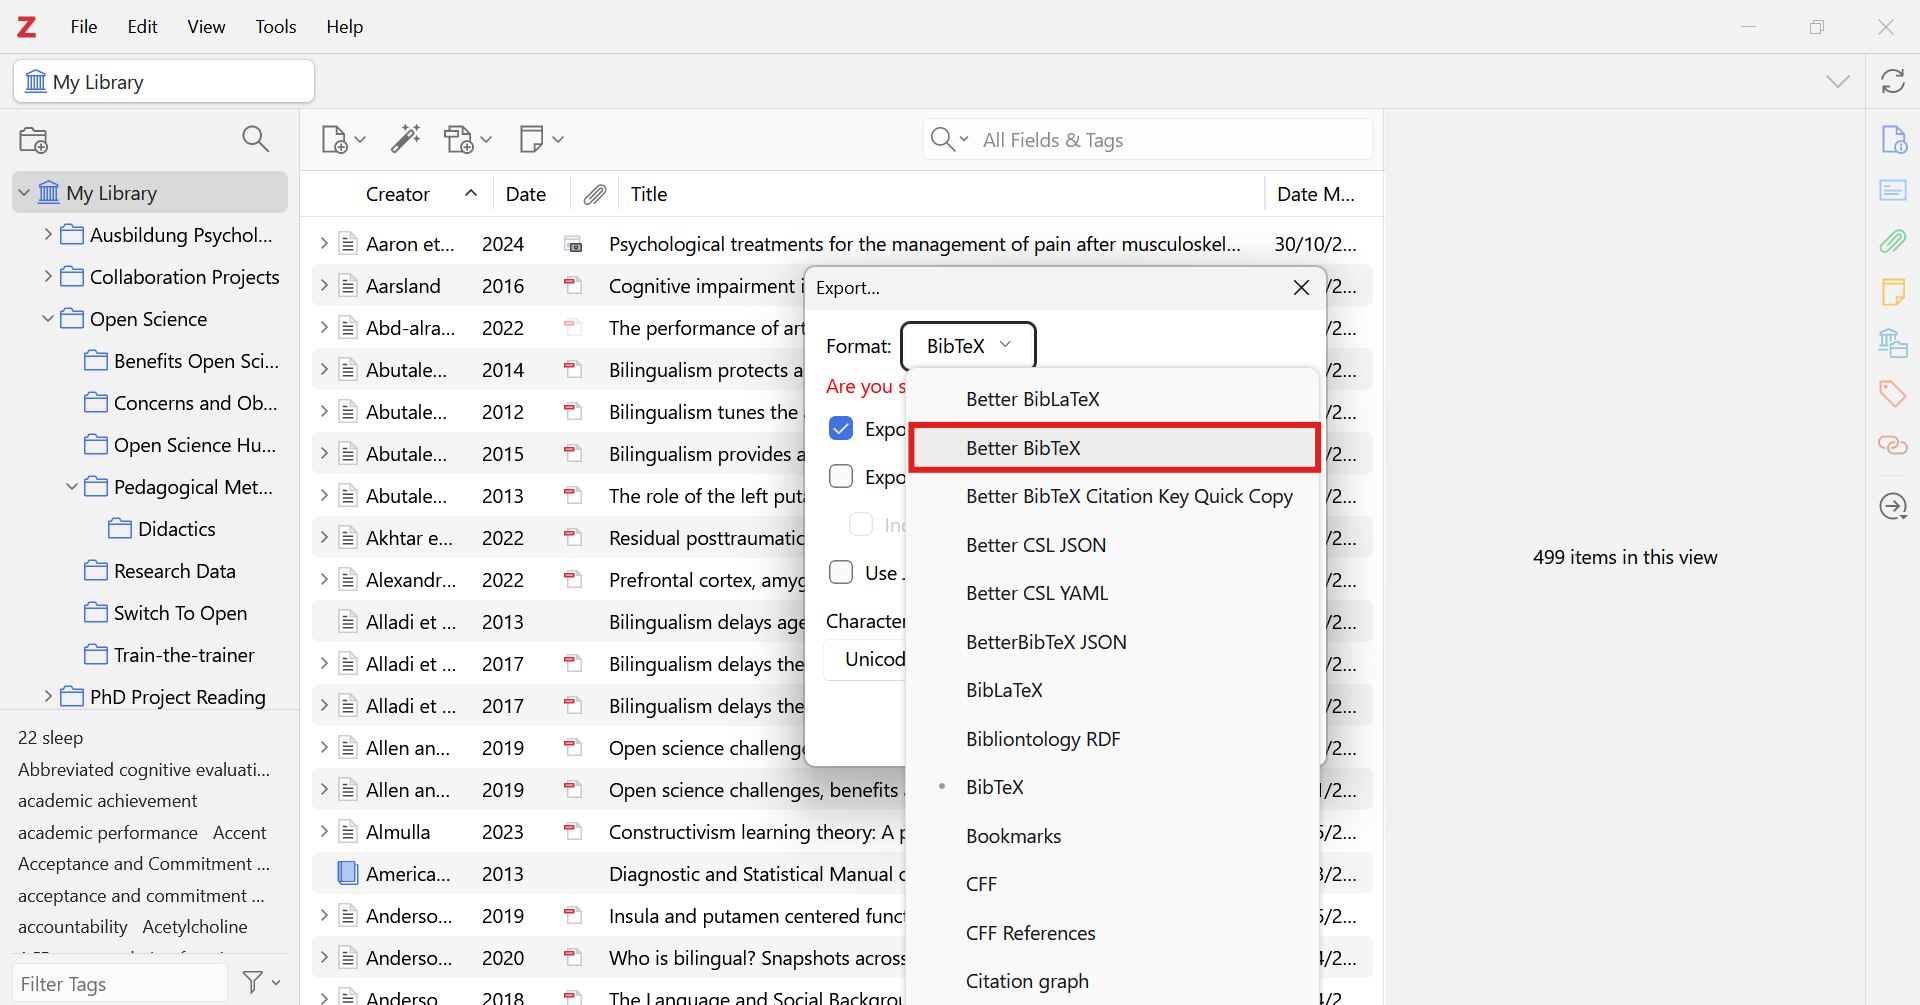Open Libraries and Collections sidebar icon
The width and height of the screenshot is (1920, 1005).
pos(1893,343)
